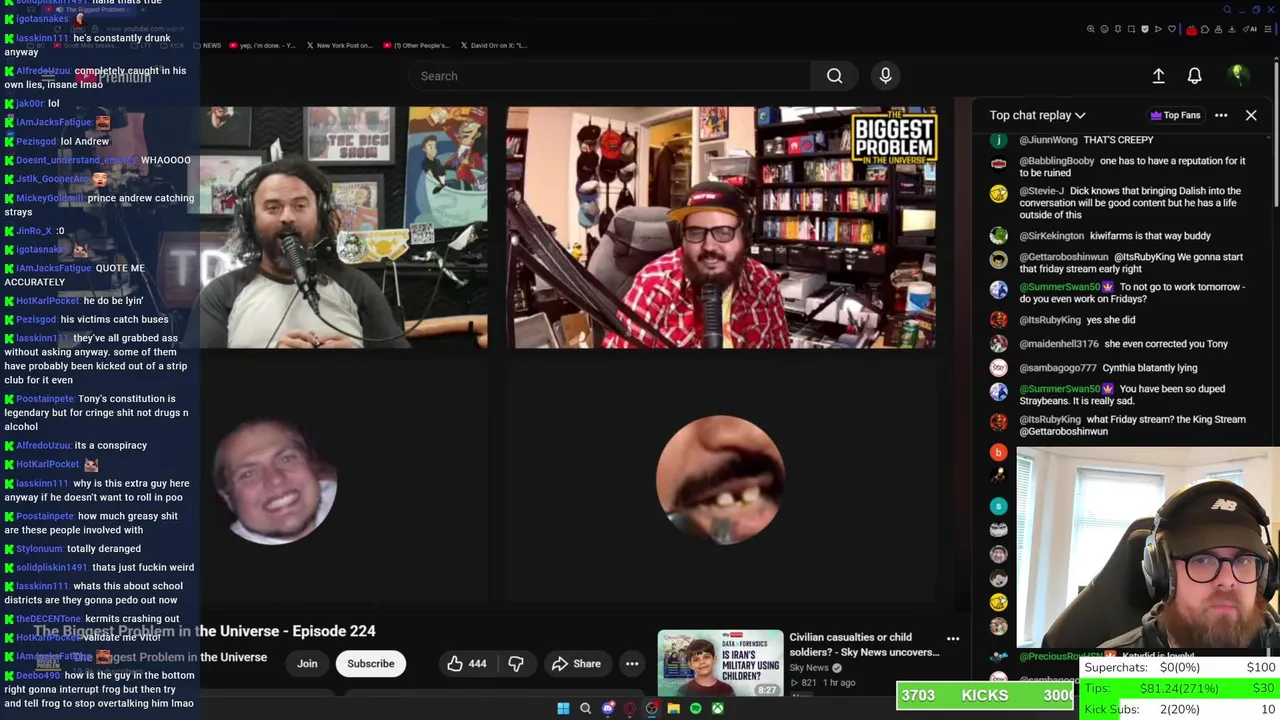The width and height of the screenshot is (1280, 720).
Task: Click the Kicks 3703 goal bar
Action: coord(985,695)
